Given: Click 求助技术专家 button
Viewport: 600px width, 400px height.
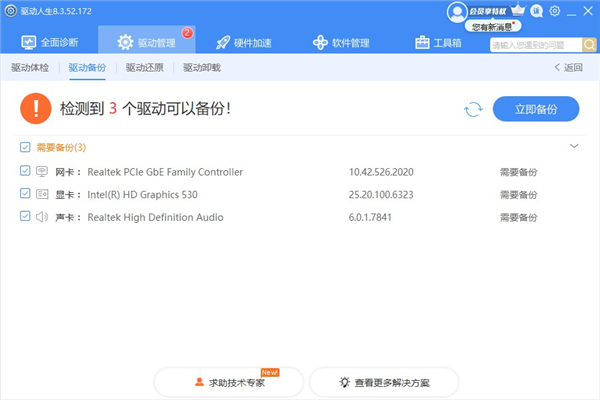Looking at the screenshot, I should click(229, 382).
